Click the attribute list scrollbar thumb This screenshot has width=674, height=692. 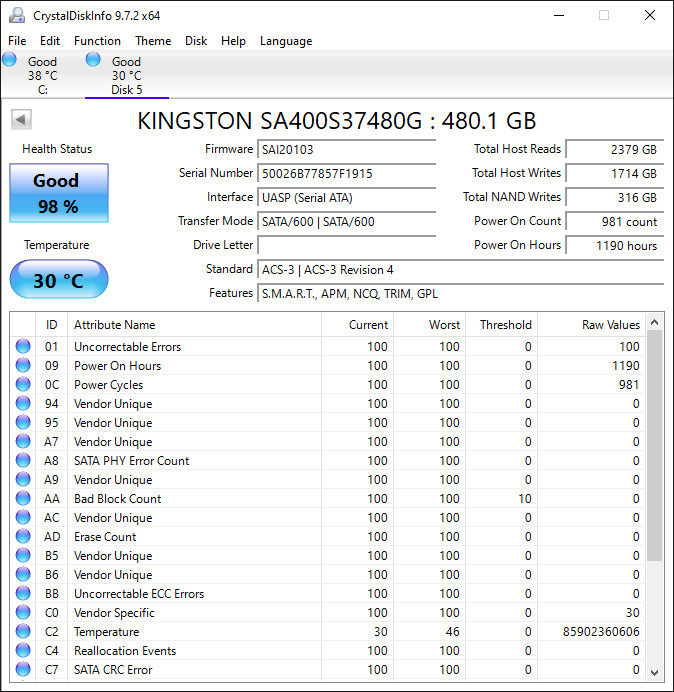[655, 446]
